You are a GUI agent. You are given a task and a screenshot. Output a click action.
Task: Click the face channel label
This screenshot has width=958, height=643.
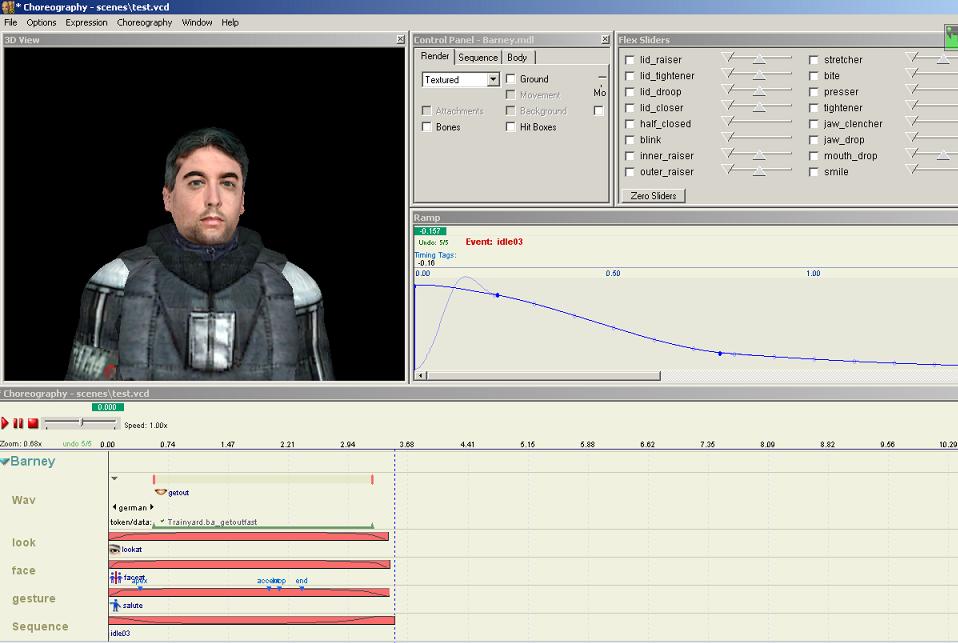tap(23, 570)
